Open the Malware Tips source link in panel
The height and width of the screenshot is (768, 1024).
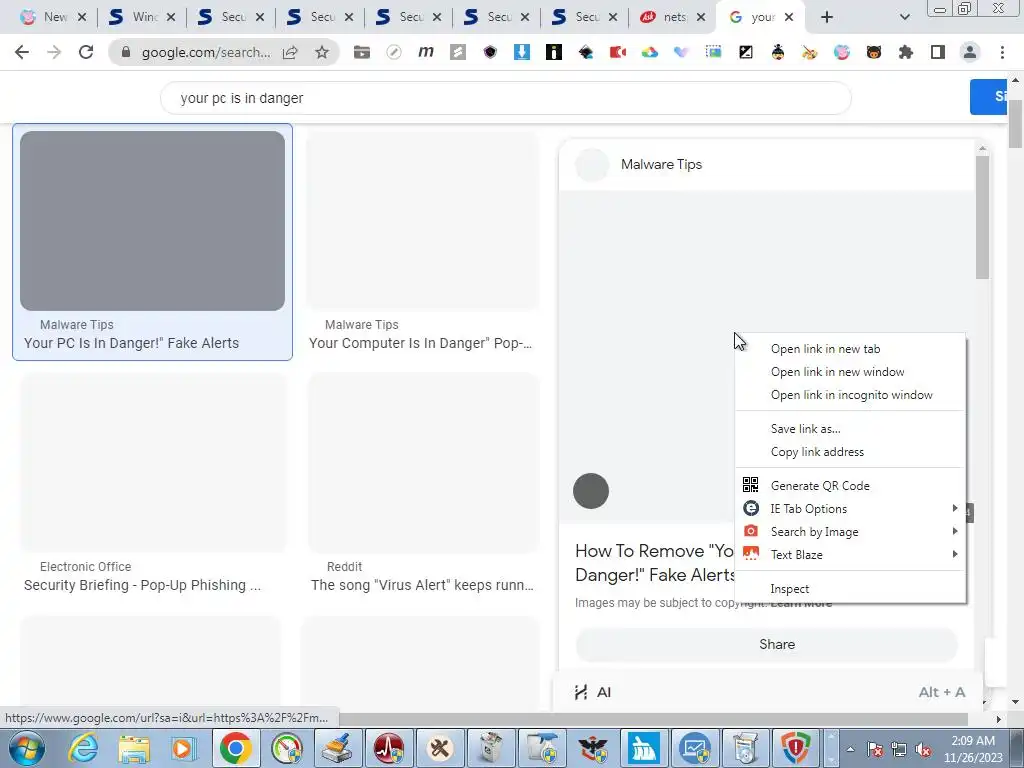coord(661,165)
